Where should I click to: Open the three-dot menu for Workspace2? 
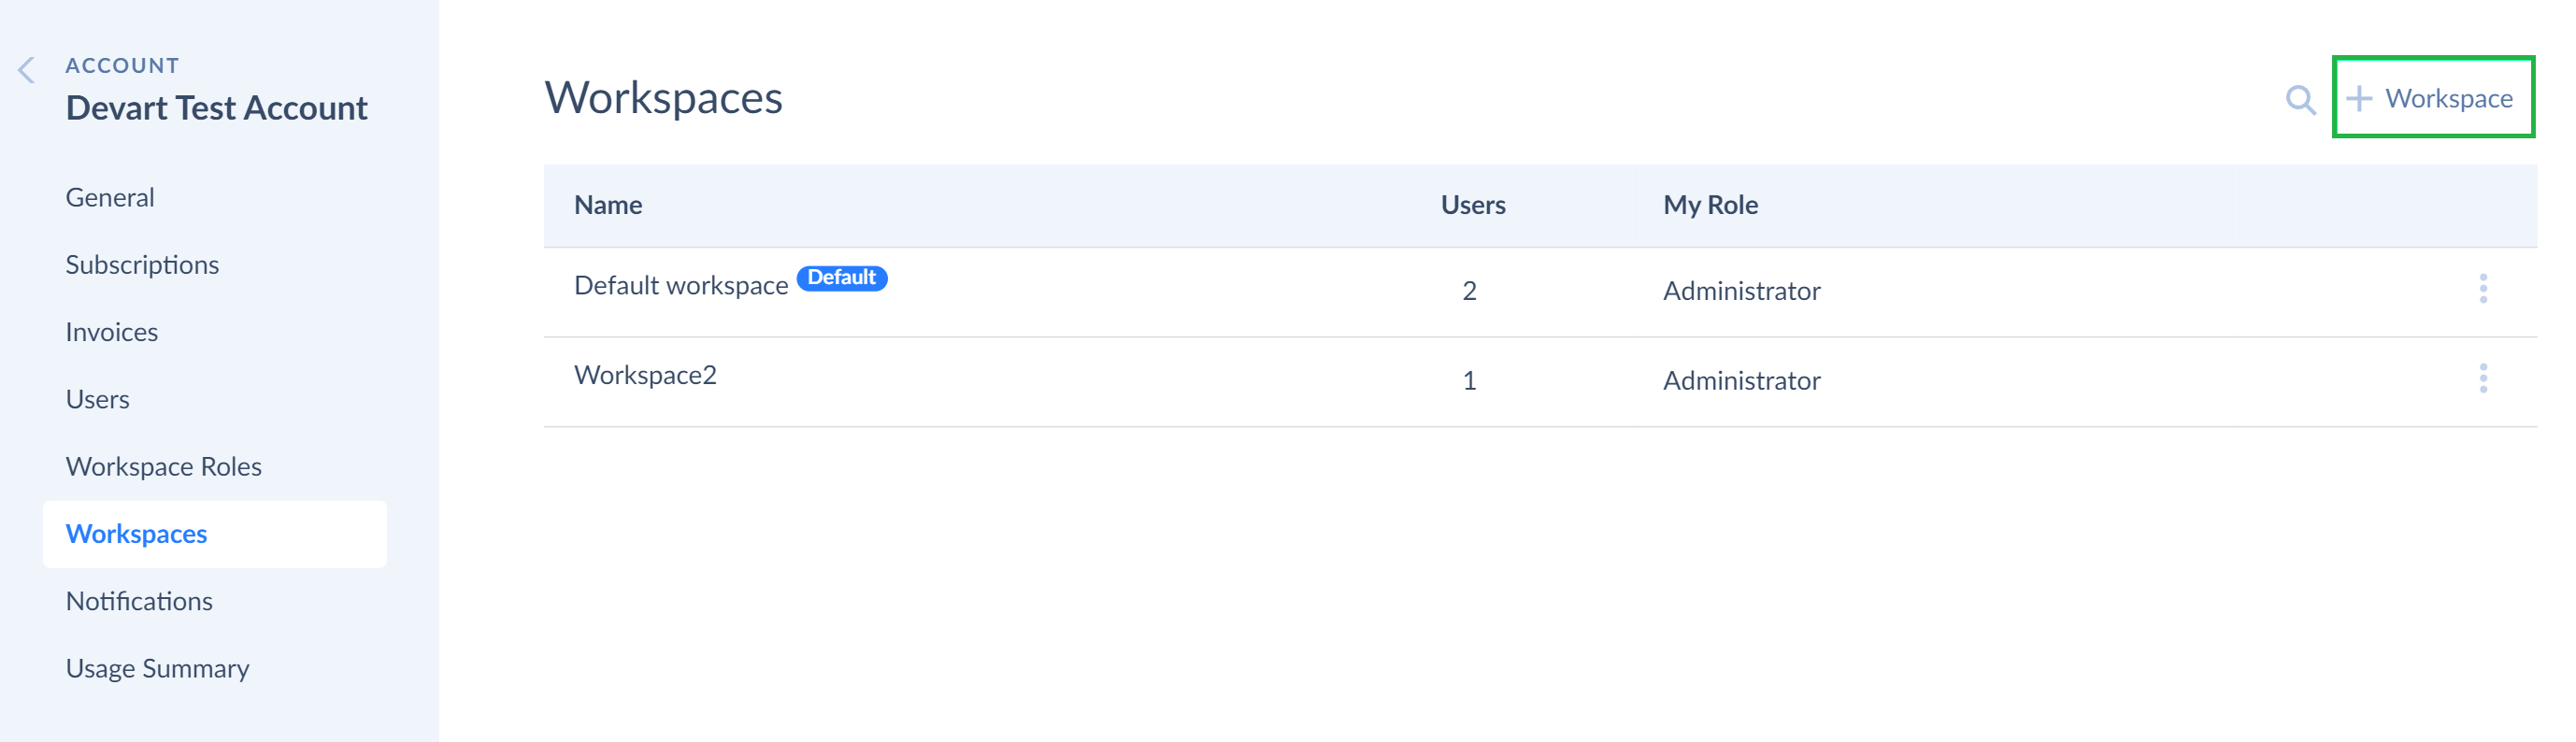click(x=2483, y=379)
